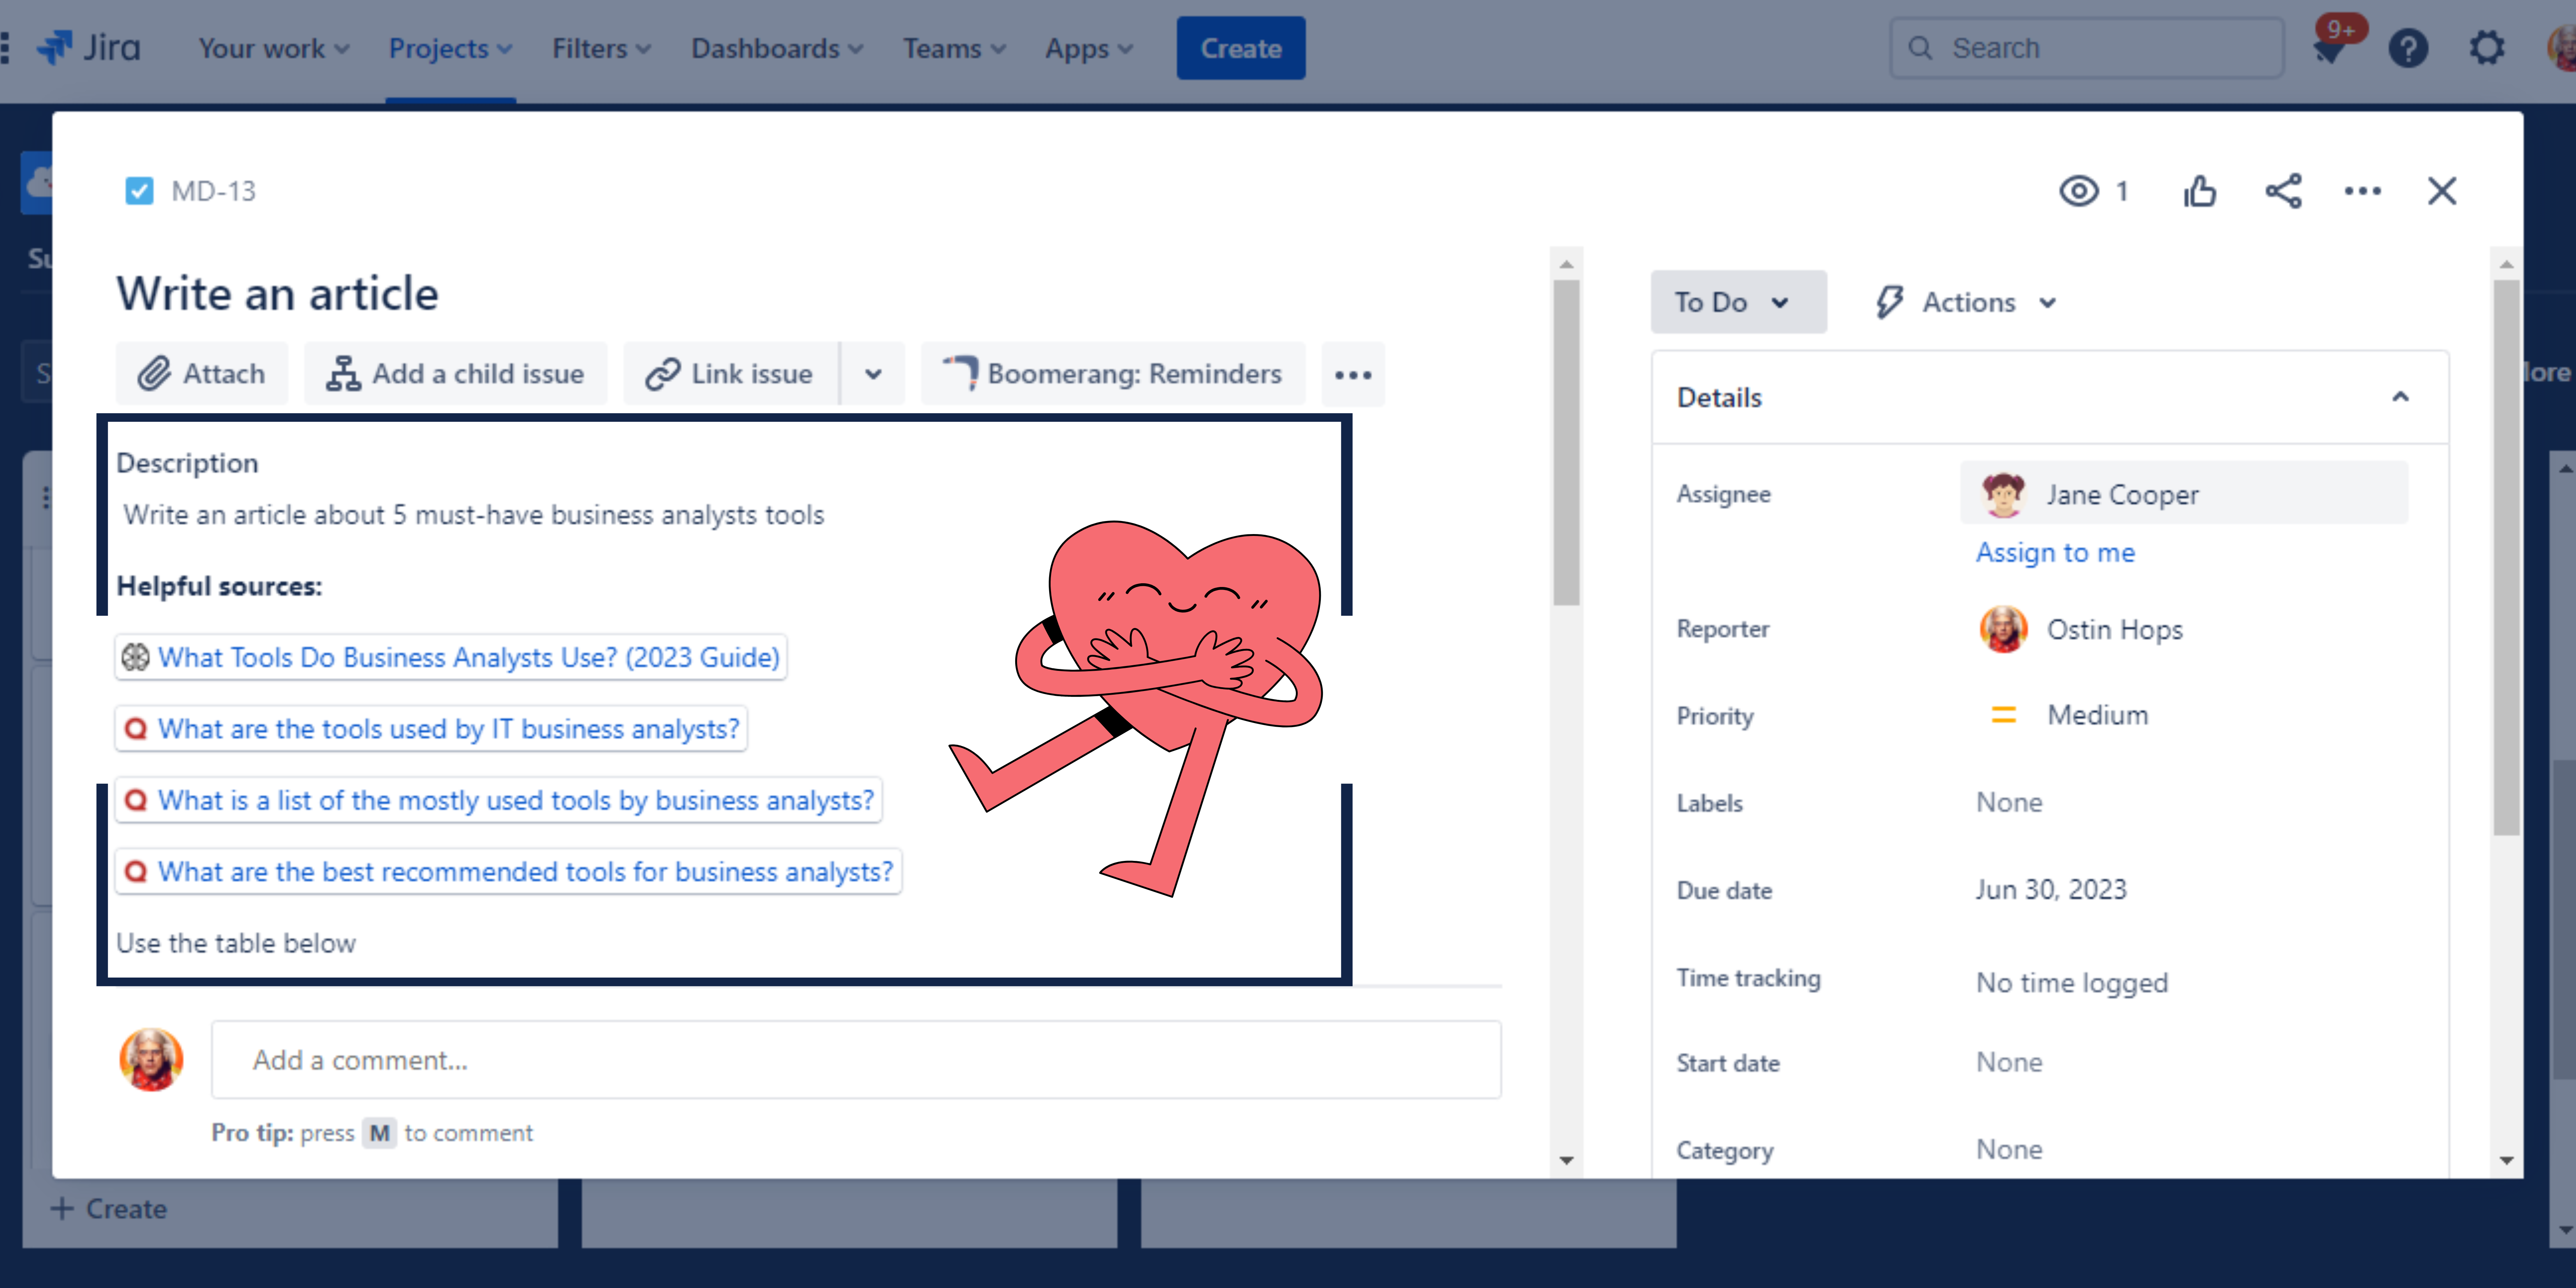Click the Add a comment field

(856, 1060)
